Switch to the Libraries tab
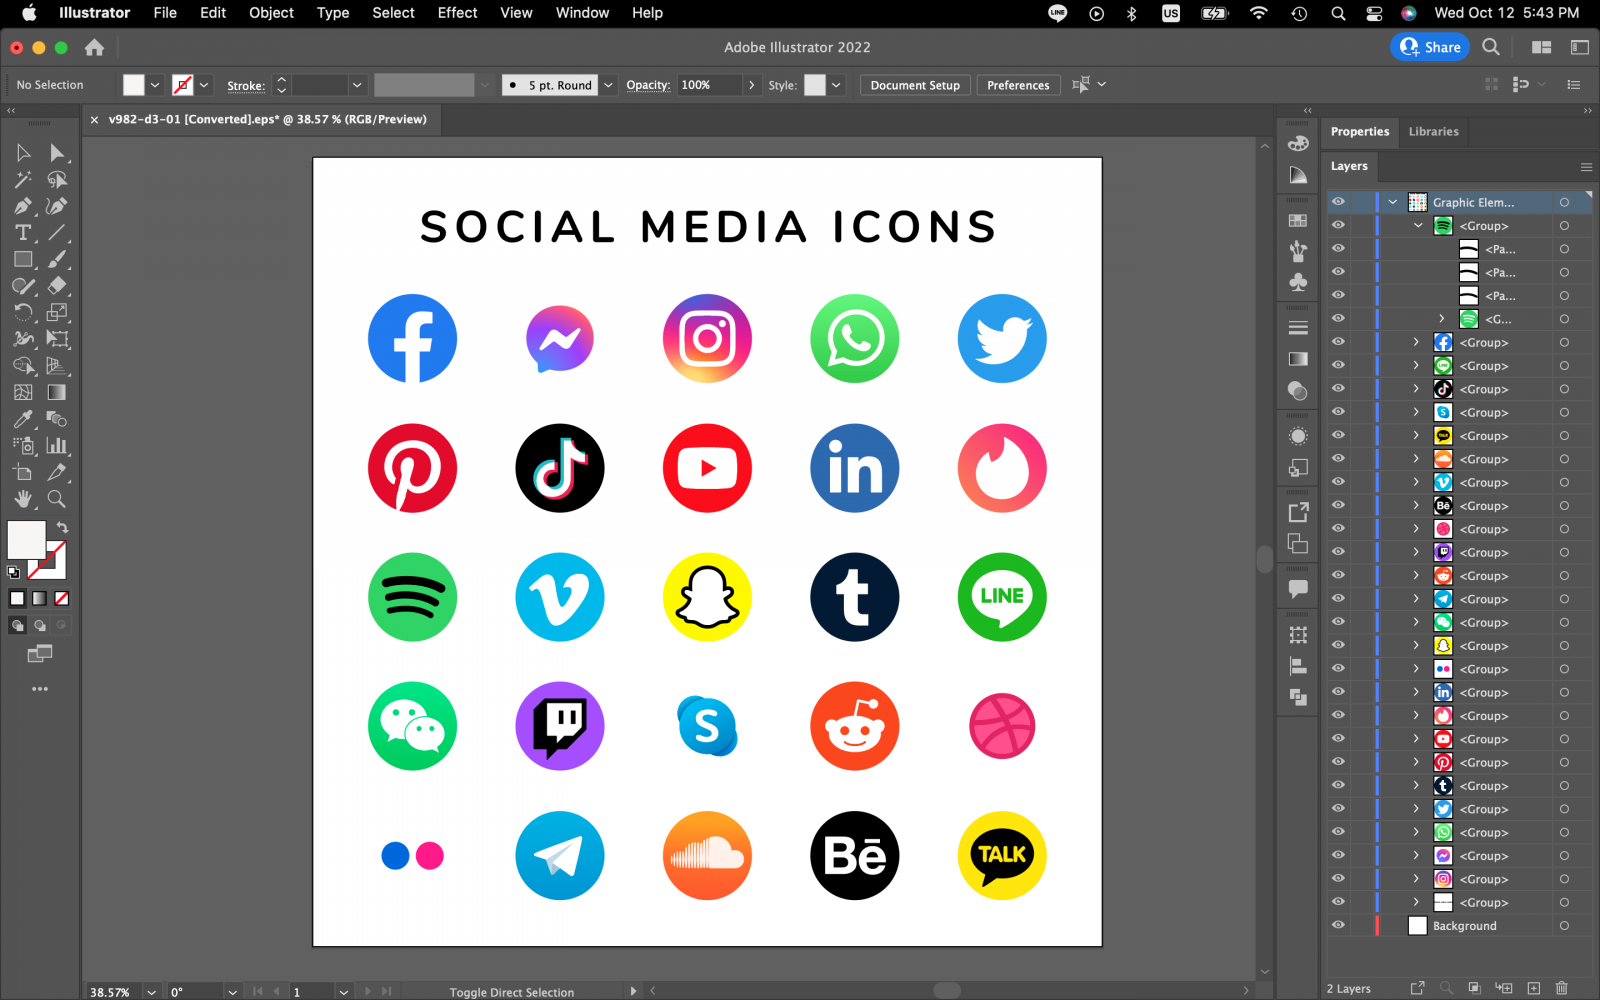Viewport: 1600px width, 1000px height. [x=1433, y=132]
